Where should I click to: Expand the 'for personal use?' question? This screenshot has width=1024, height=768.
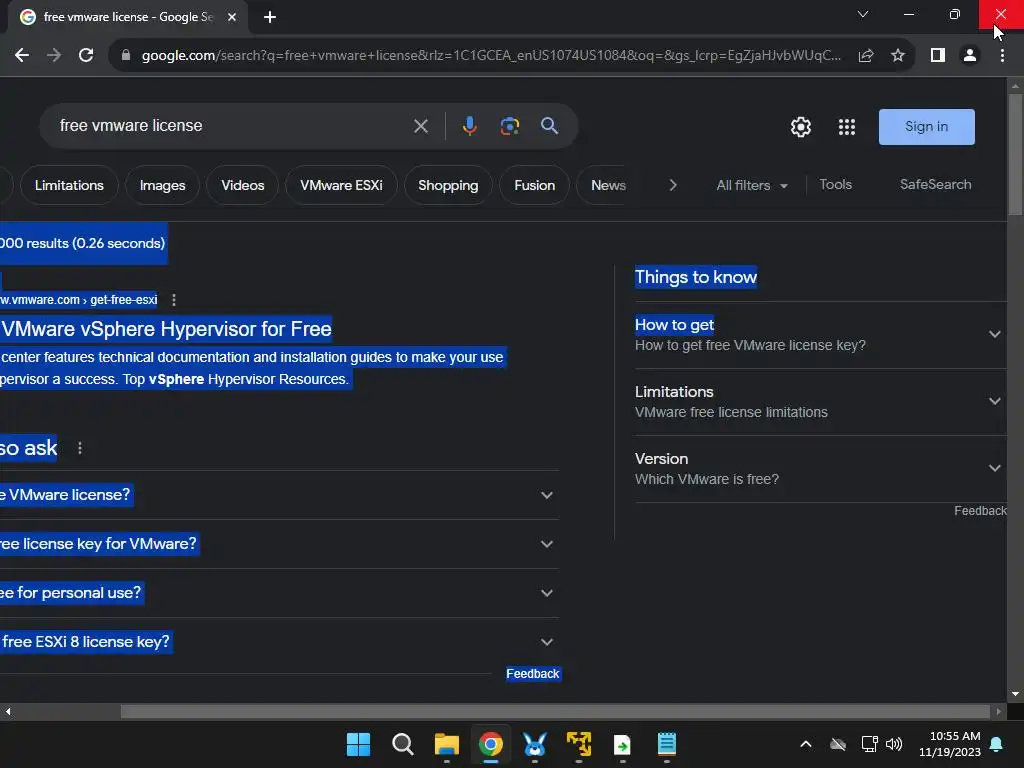pos(280,593)
